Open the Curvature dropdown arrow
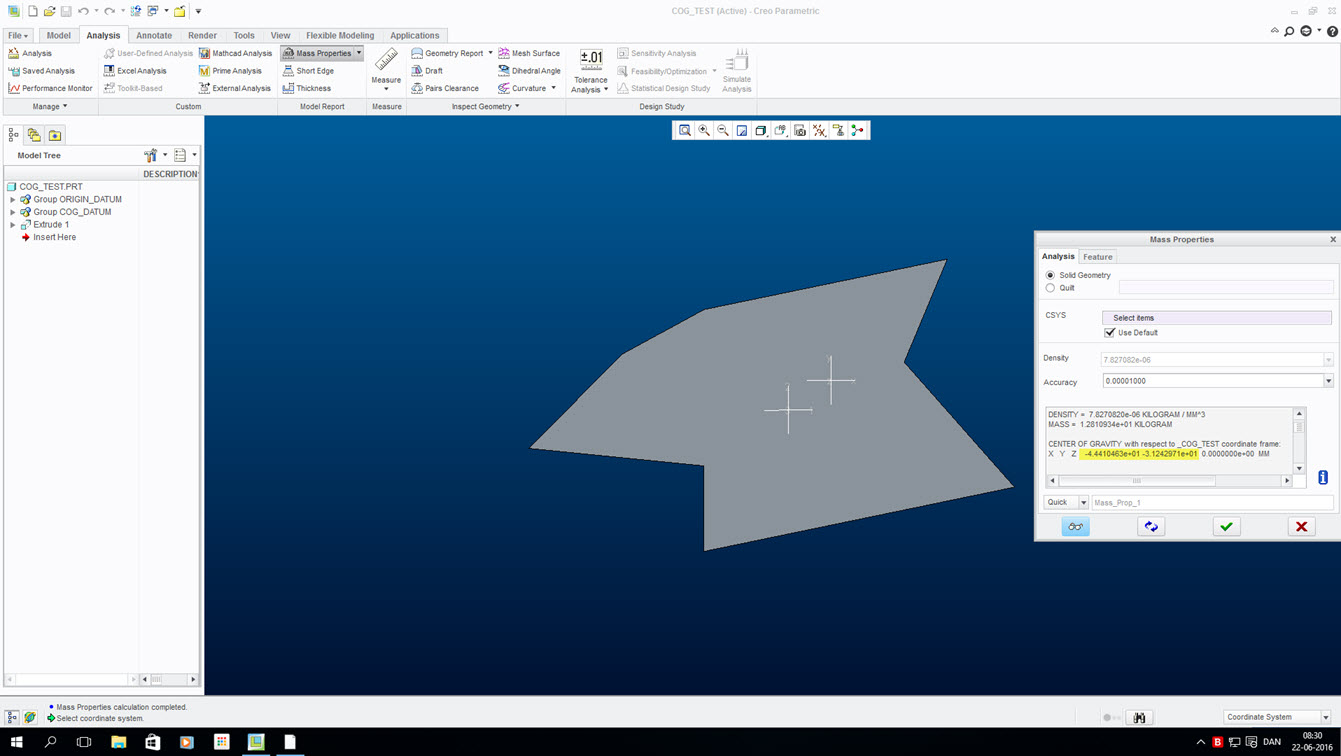 pos(553,88)
